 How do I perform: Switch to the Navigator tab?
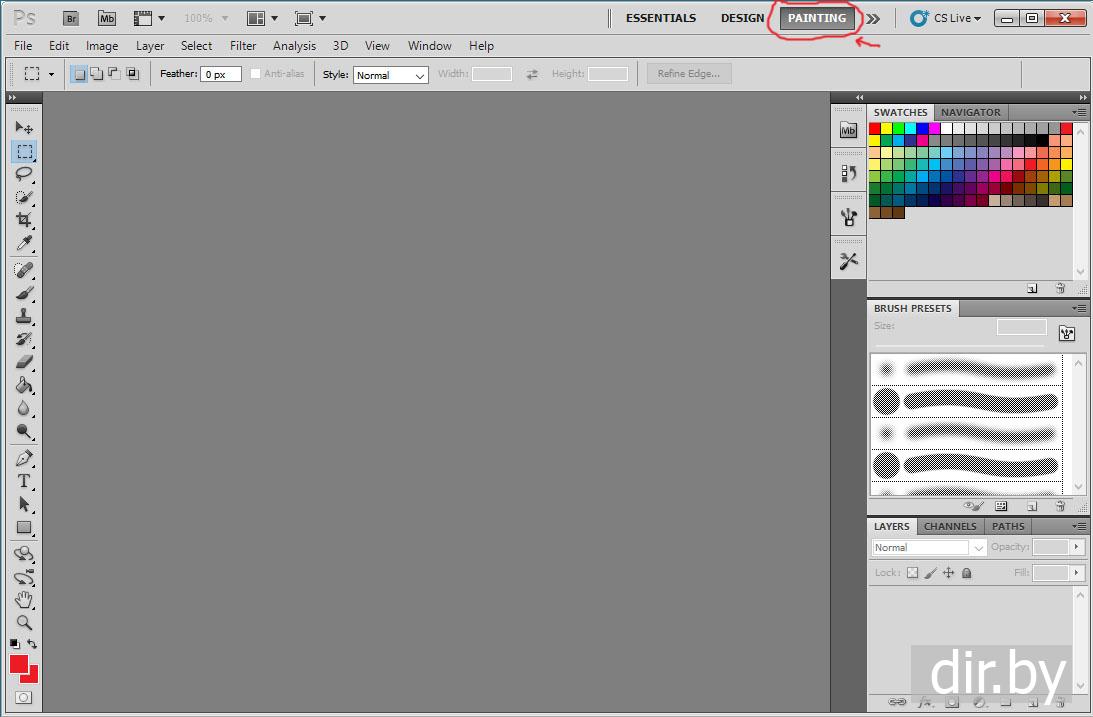970,112
